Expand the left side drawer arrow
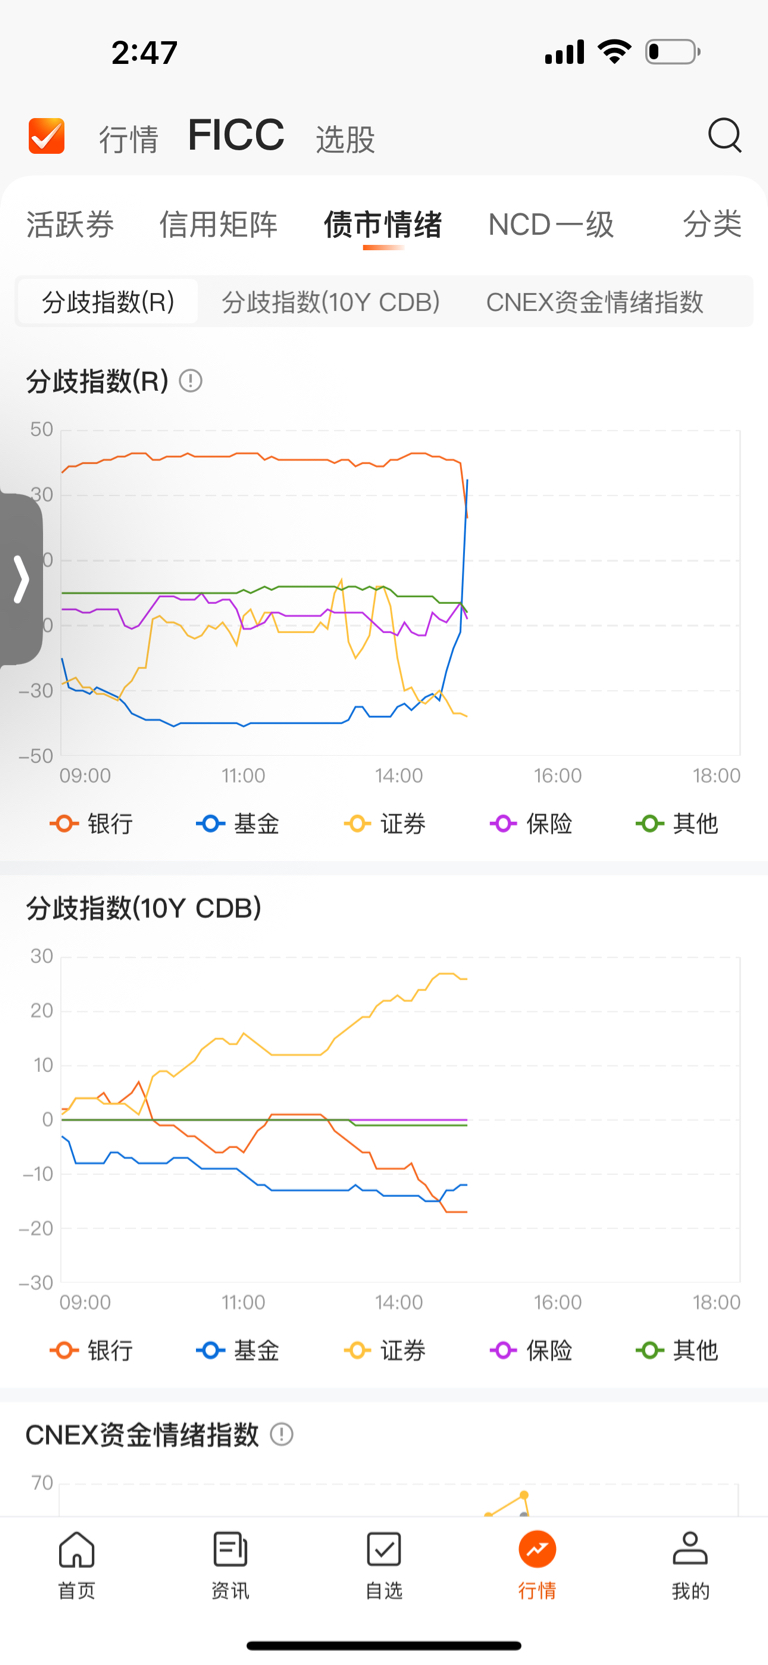Screen dimensions: 768x1665 tap(20, 579)
